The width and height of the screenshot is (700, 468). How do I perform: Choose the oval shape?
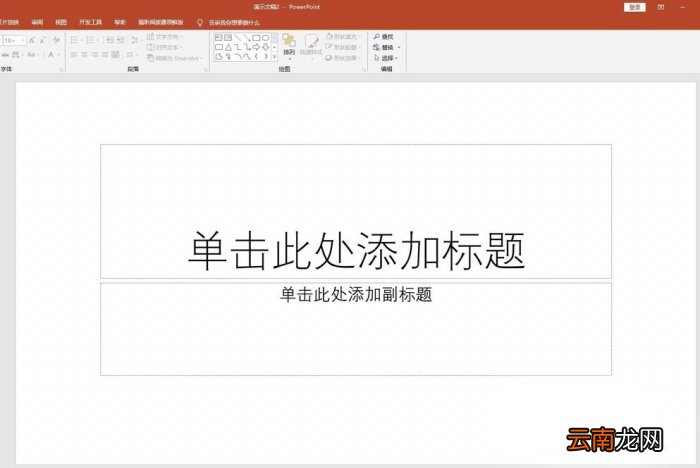(266, 38)
